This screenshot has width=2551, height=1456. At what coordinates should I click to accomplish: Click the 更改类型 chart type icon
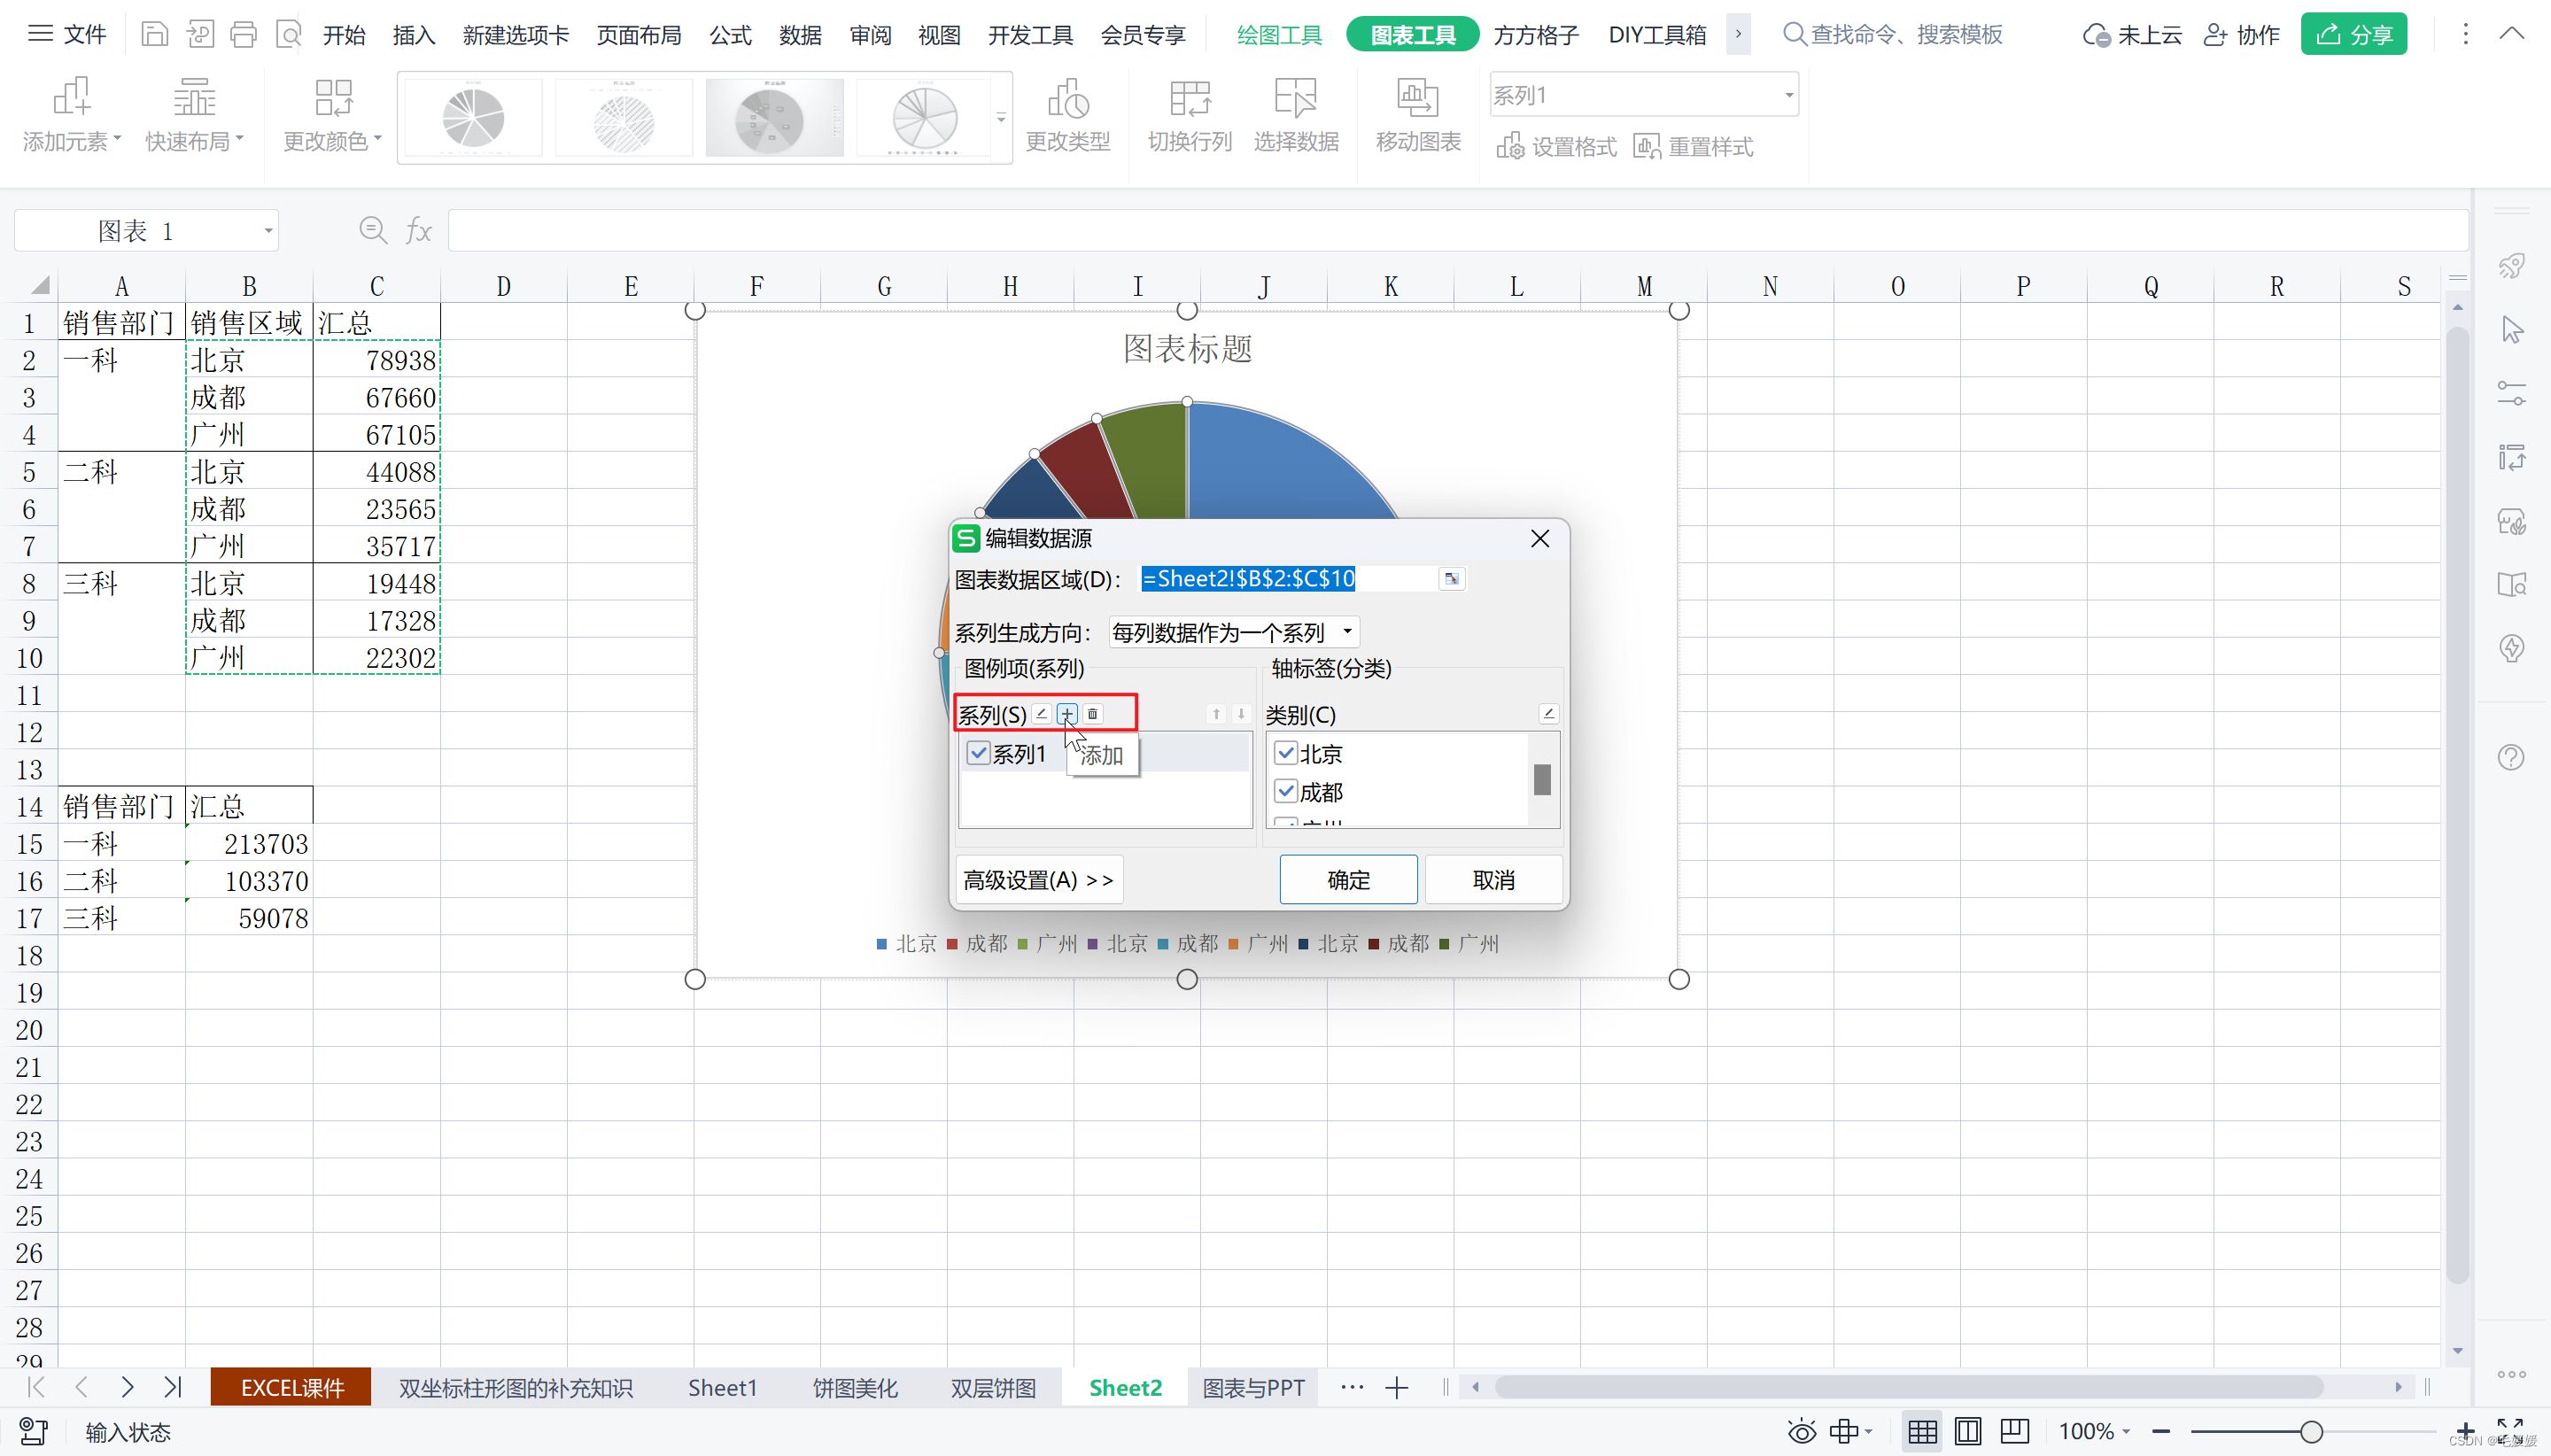click(1067, 99)
